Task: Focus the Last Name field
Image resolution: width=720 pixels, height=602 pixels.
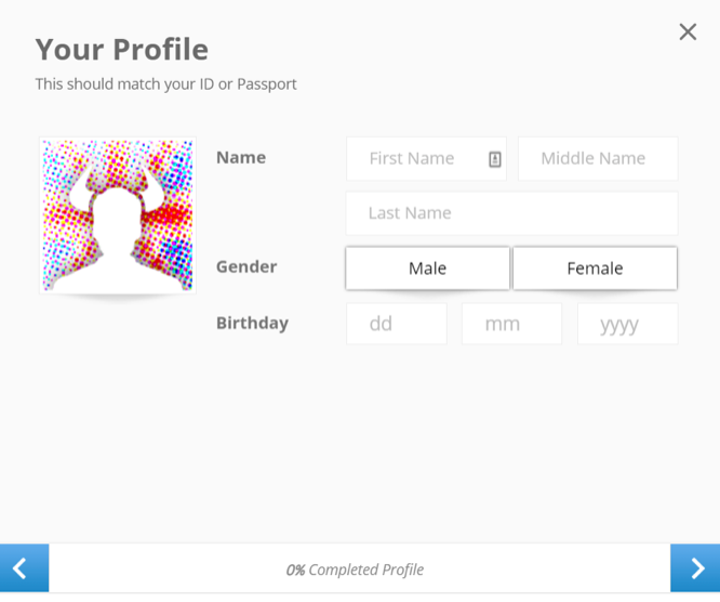Action: pos(512,214)
